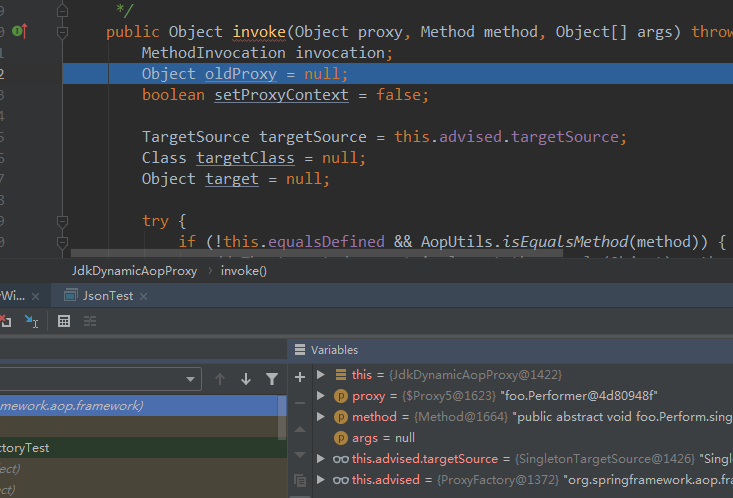733x498 pixels.
Task: Click the up arrow for previous frame
Action: [220, 379]
